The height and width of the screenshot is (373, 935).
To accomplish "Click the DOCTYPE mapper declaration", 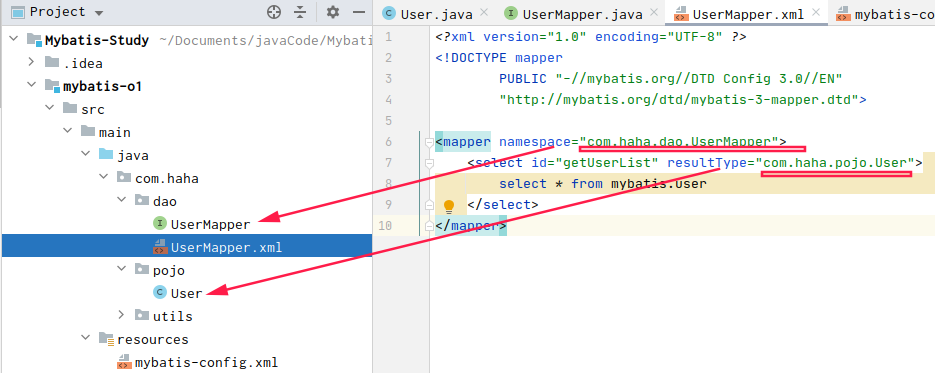I will (x=499, y=58).
